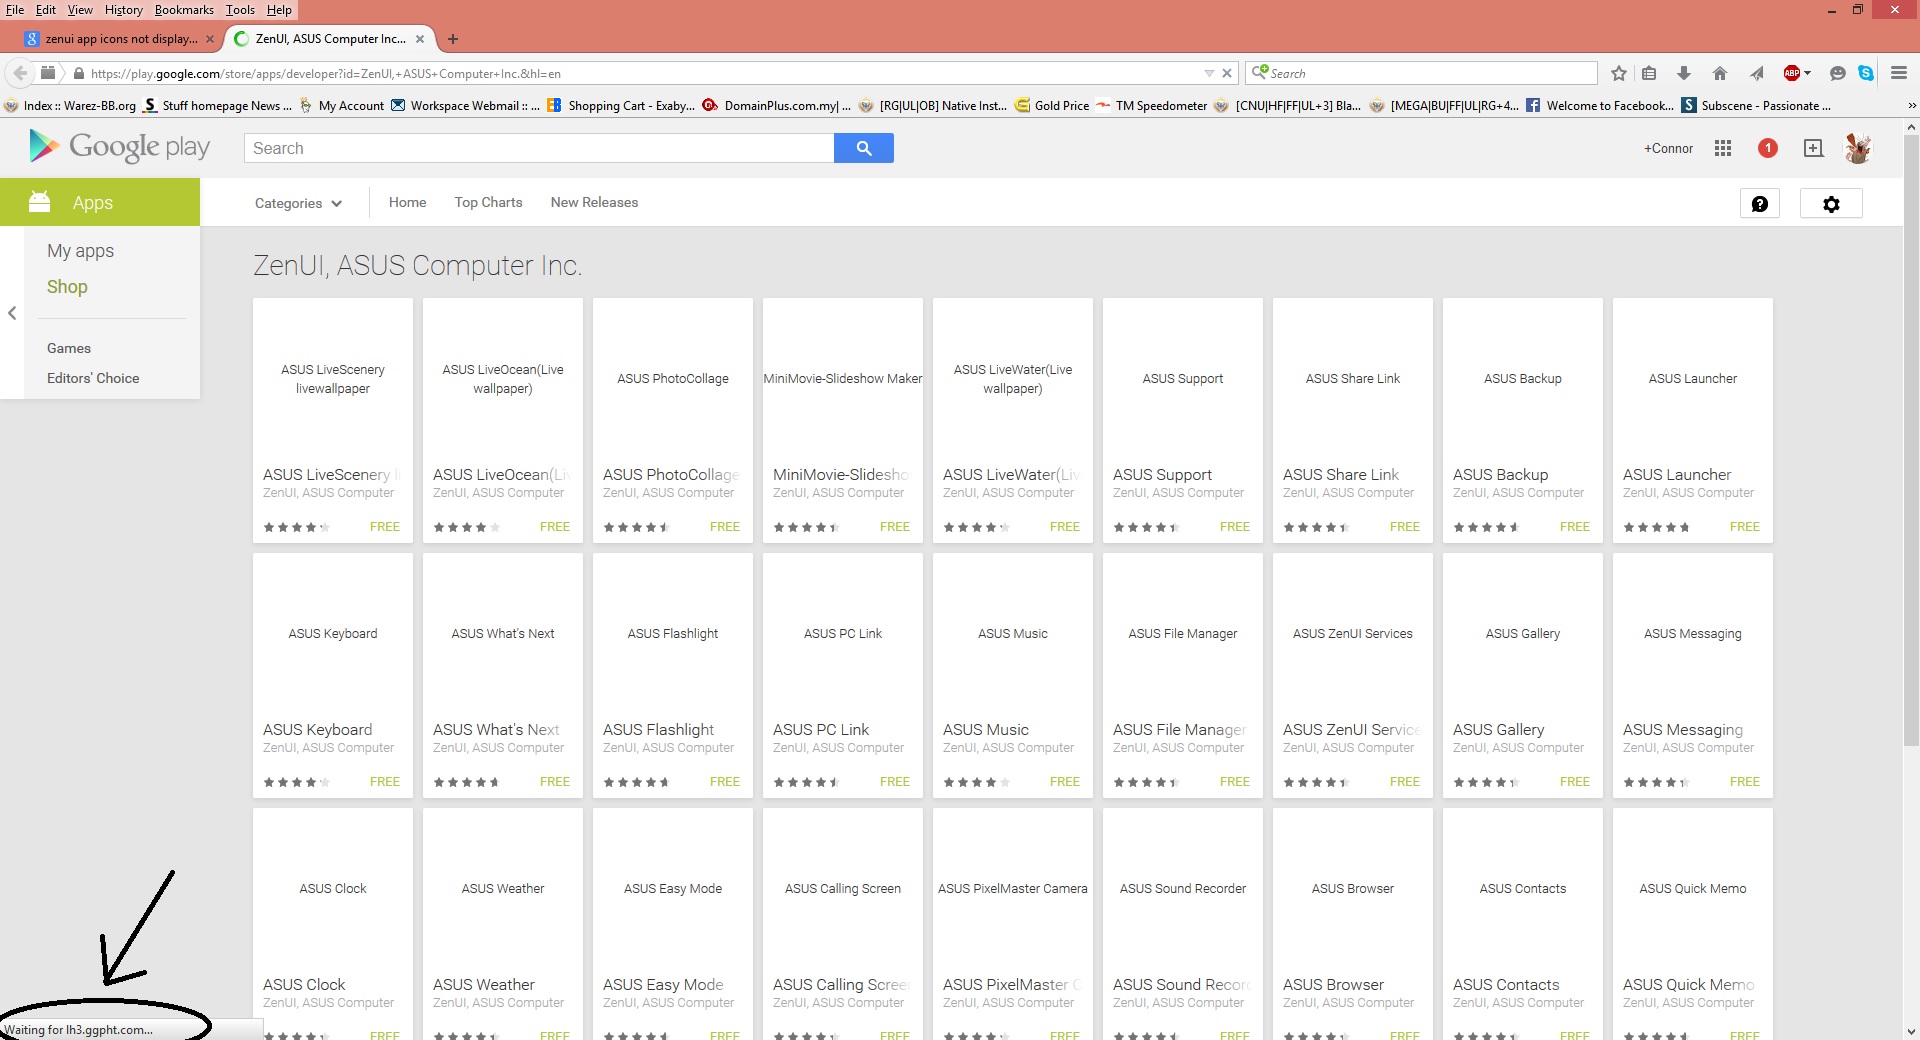Open Welcome to Facebook bookmark
The width and height of the screenshot is (1920, 1040).
tap(1599, 105)
